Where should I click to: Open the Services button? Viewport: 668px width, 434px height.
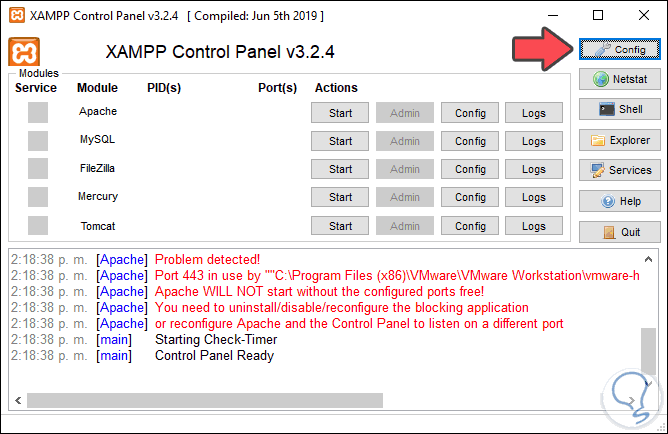click(619, 170)
